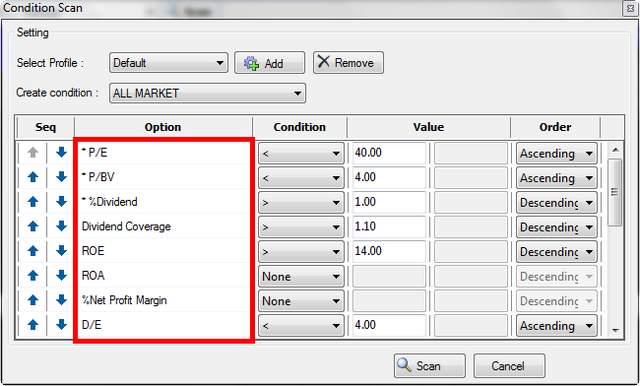Image resolution: width=640 pixels, height=386 pixels.
Task: Open the D/E condition dropdown
Action: point(301,326)
